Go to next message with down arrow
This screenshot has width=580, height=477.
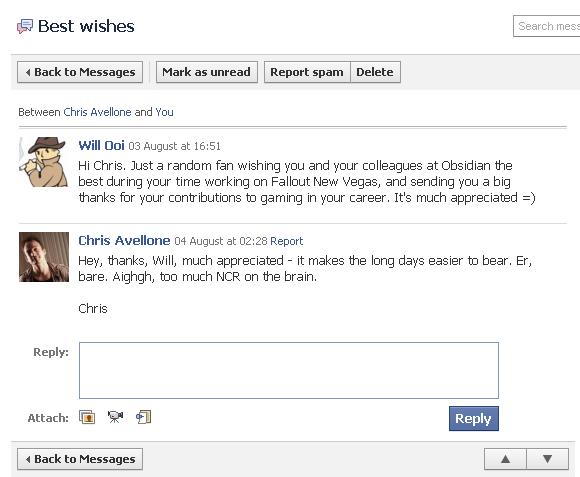[547, 459]
